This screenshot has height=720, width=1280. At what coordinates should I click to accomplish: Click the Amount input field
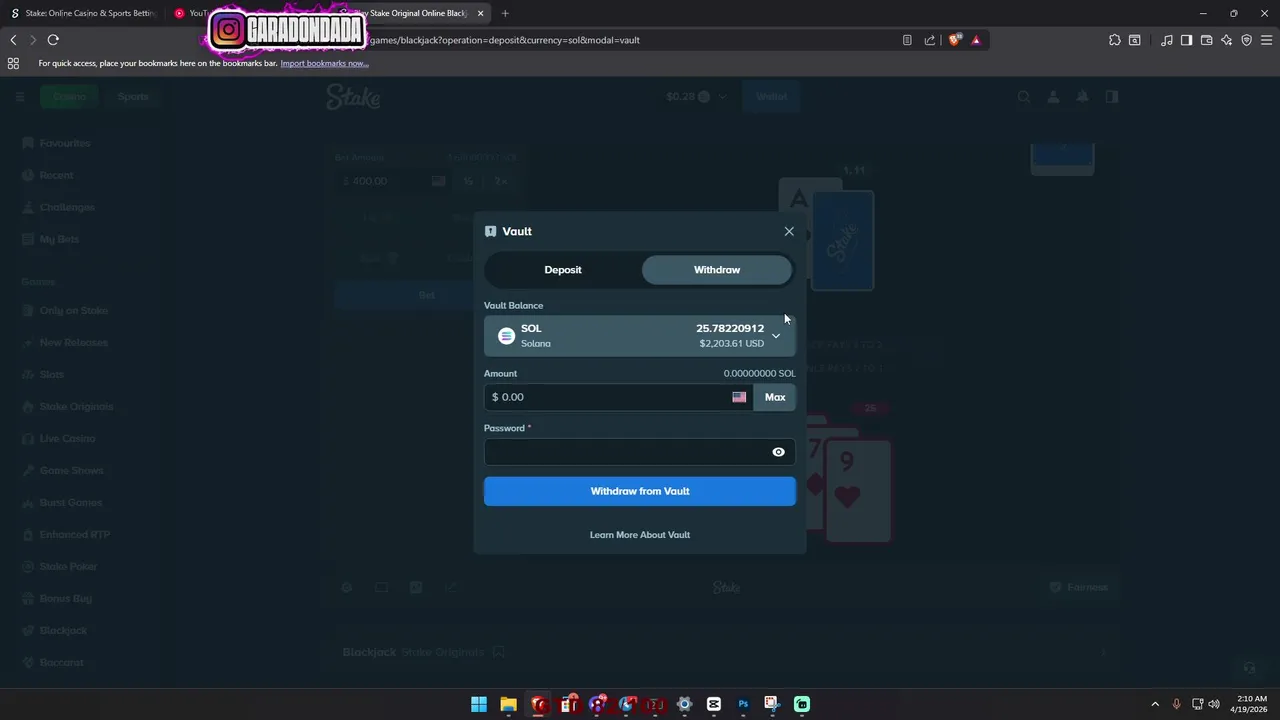coord(618,397)
